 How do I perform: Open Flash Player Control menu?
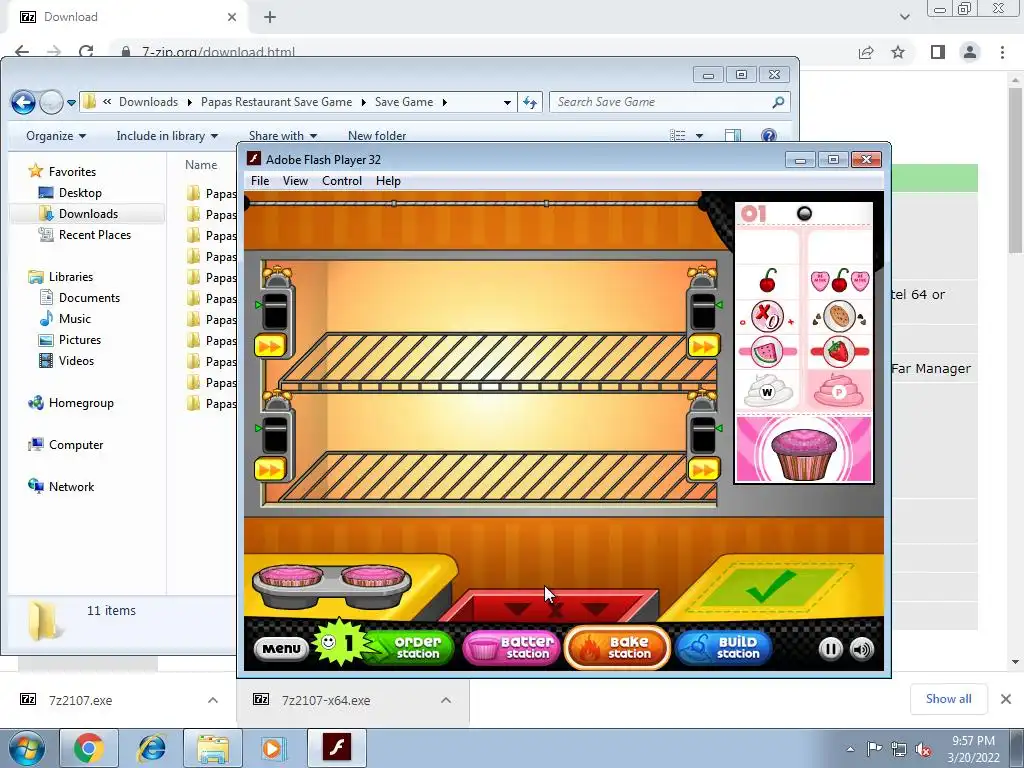tap(342, 181)
